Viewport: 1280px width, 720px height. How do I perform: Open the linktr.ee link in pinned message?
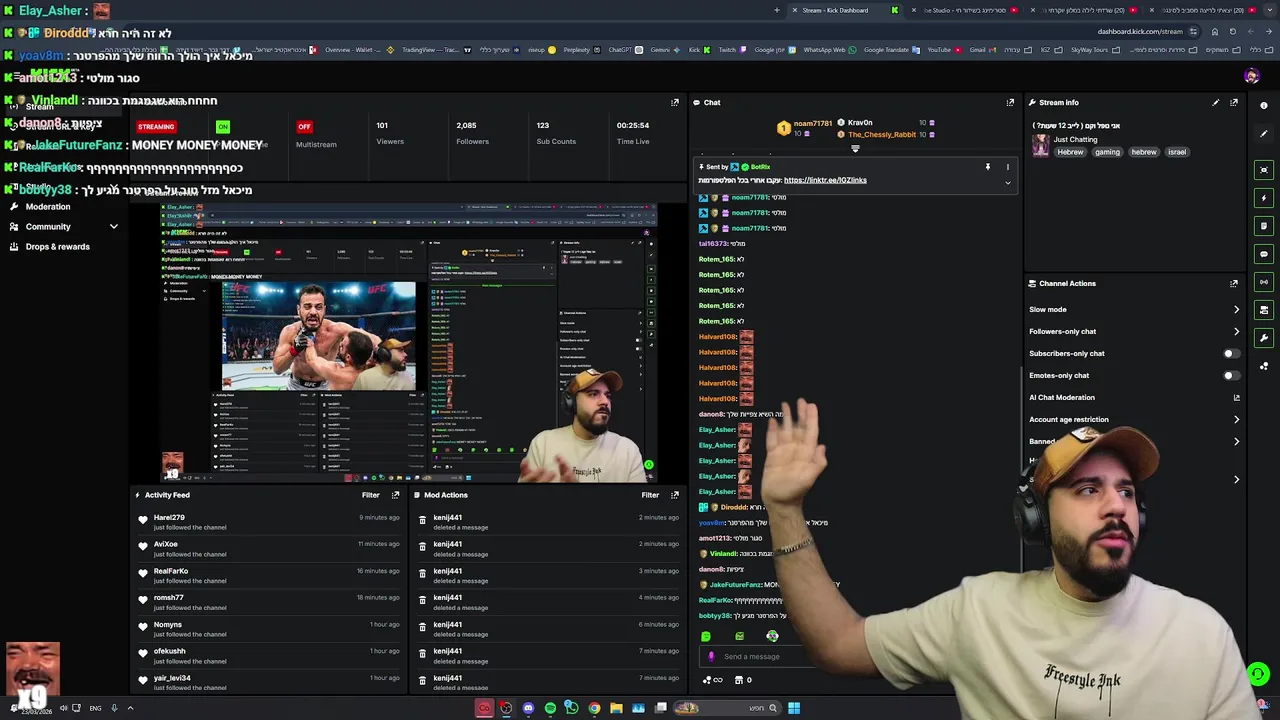coord(825,180)
